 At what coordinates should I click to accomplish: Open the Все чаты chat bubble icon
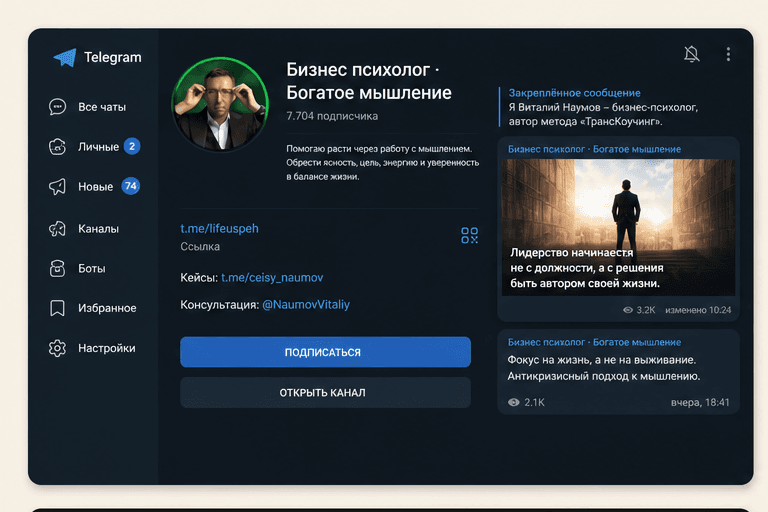(x=57, y=107)
